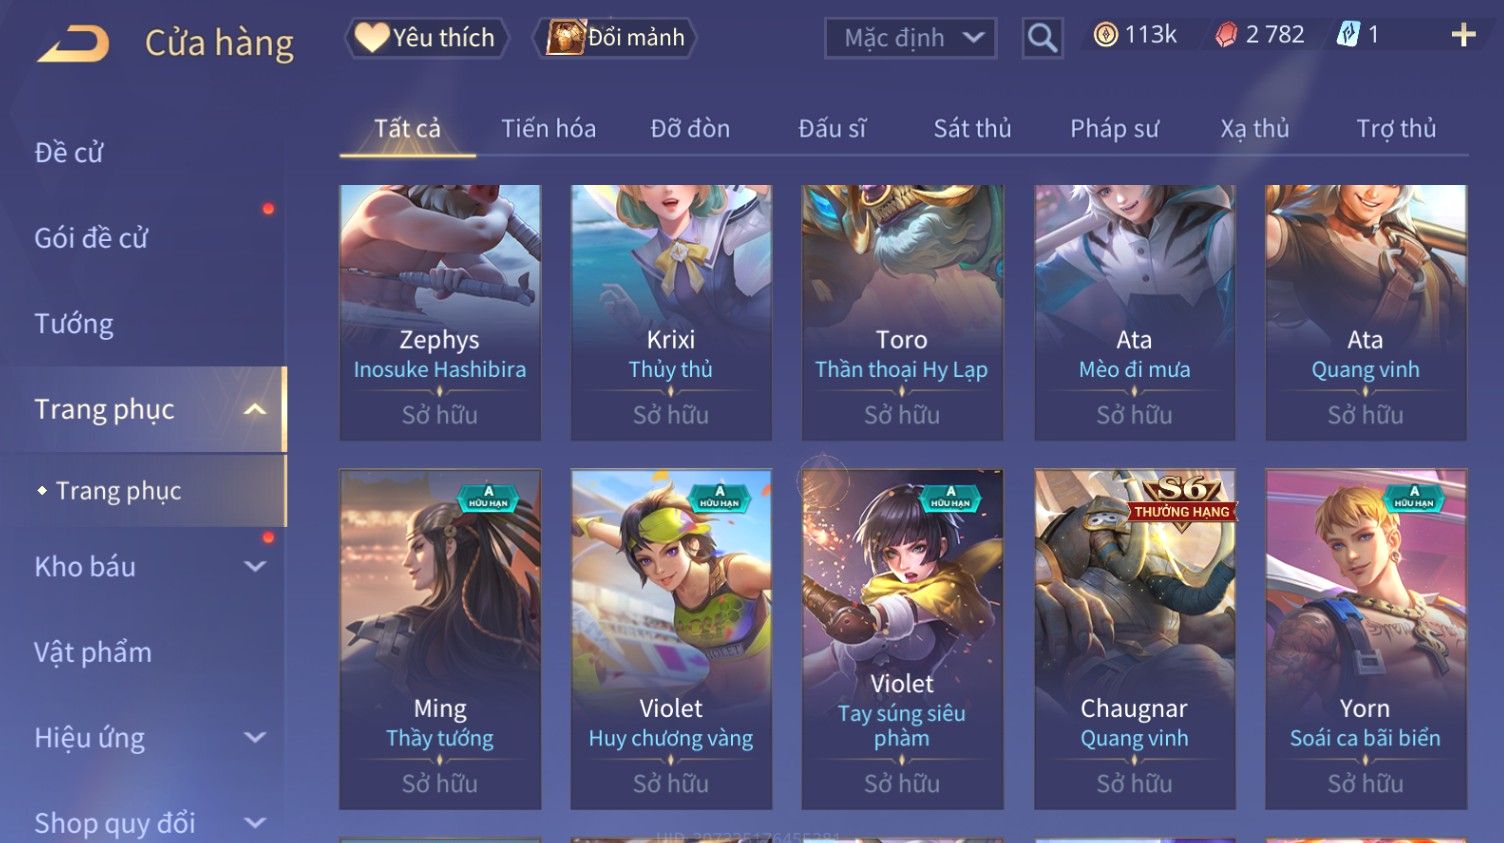Click the heart icon in Yêu thích
Viewport: 1504px width, 843px height.
point(372,37)
